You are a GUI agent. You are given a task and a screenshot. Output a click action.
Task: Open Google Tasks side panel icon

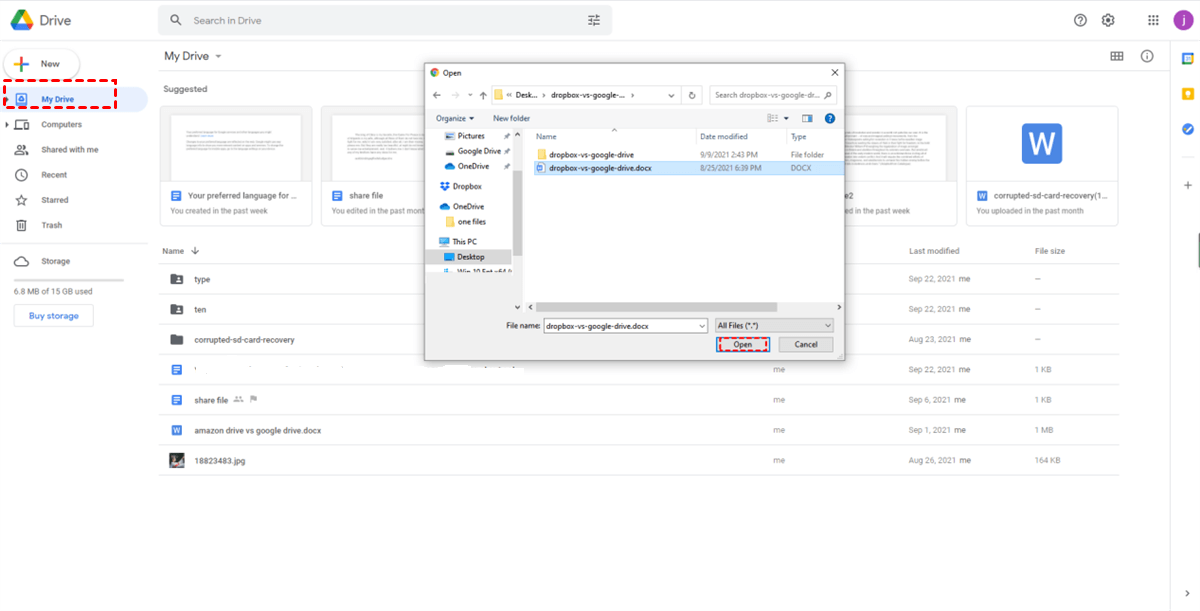1187,129
